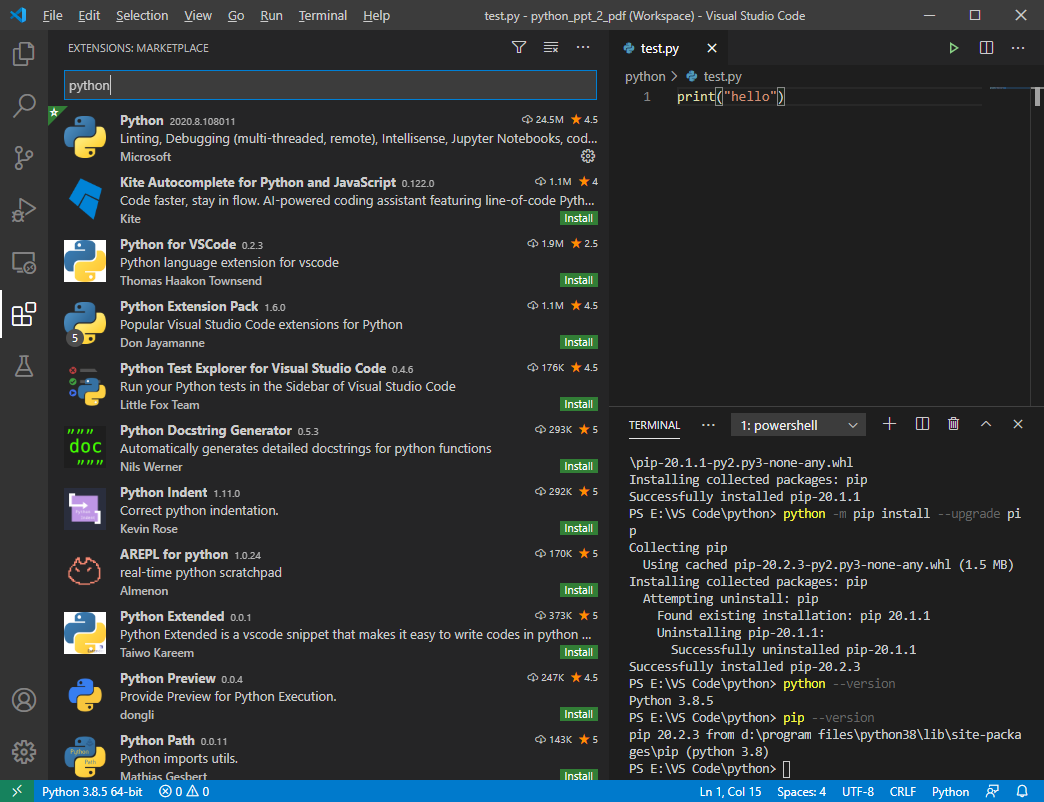Change UTF-8 file encoding
Image resolution: width=1044 pixels, height=802 pixels.
858,791
